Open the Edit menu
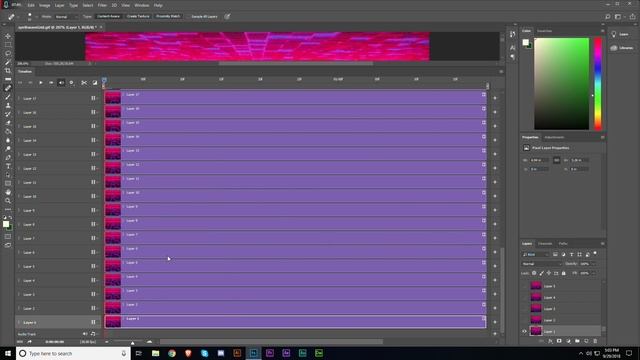Screen dimensions: 640x360 tap(31, 5)
